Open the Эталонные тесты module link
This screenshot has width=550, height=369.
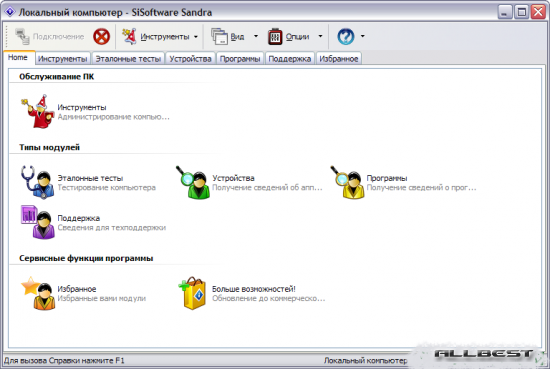coord(90,178)
